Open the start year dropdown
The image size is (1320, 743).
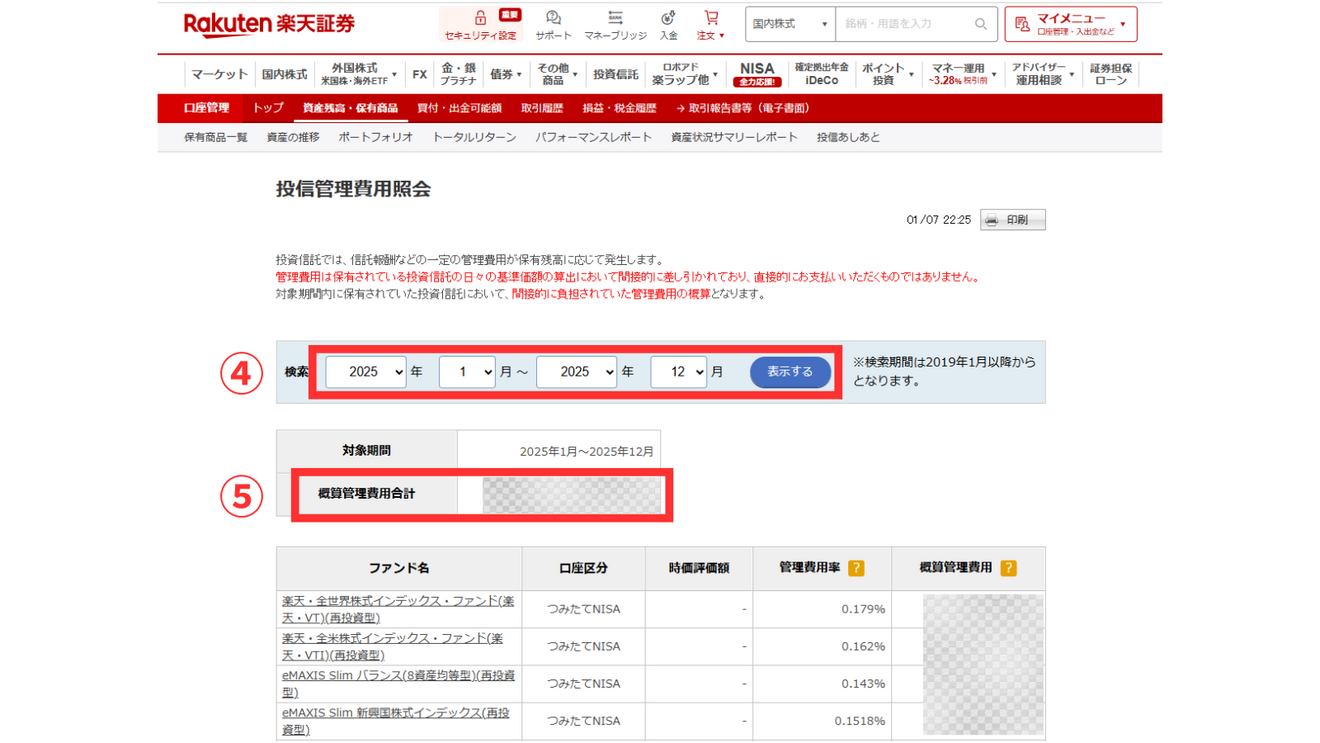366,372
